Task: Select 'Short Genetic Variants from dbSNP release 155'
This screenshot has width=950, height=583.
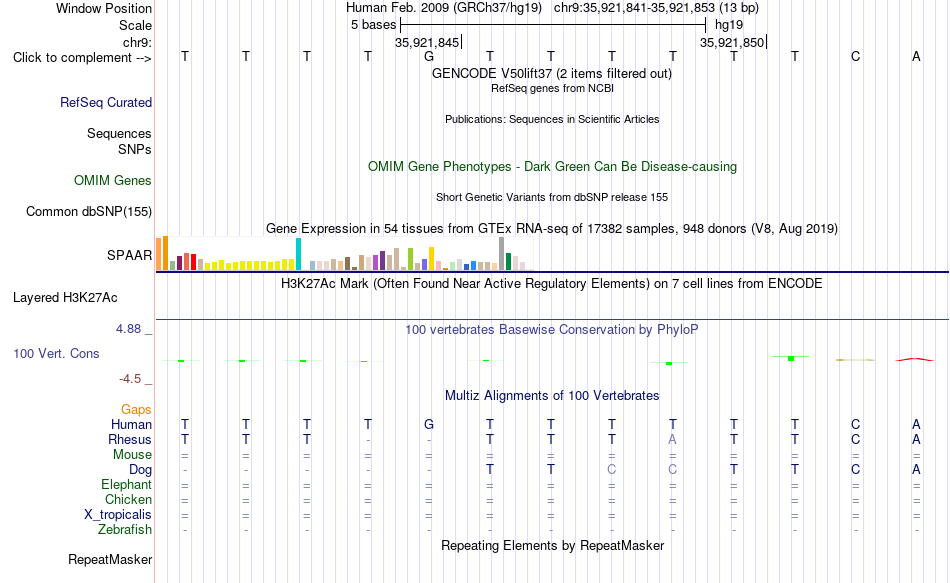Action: tap(552, 198)
